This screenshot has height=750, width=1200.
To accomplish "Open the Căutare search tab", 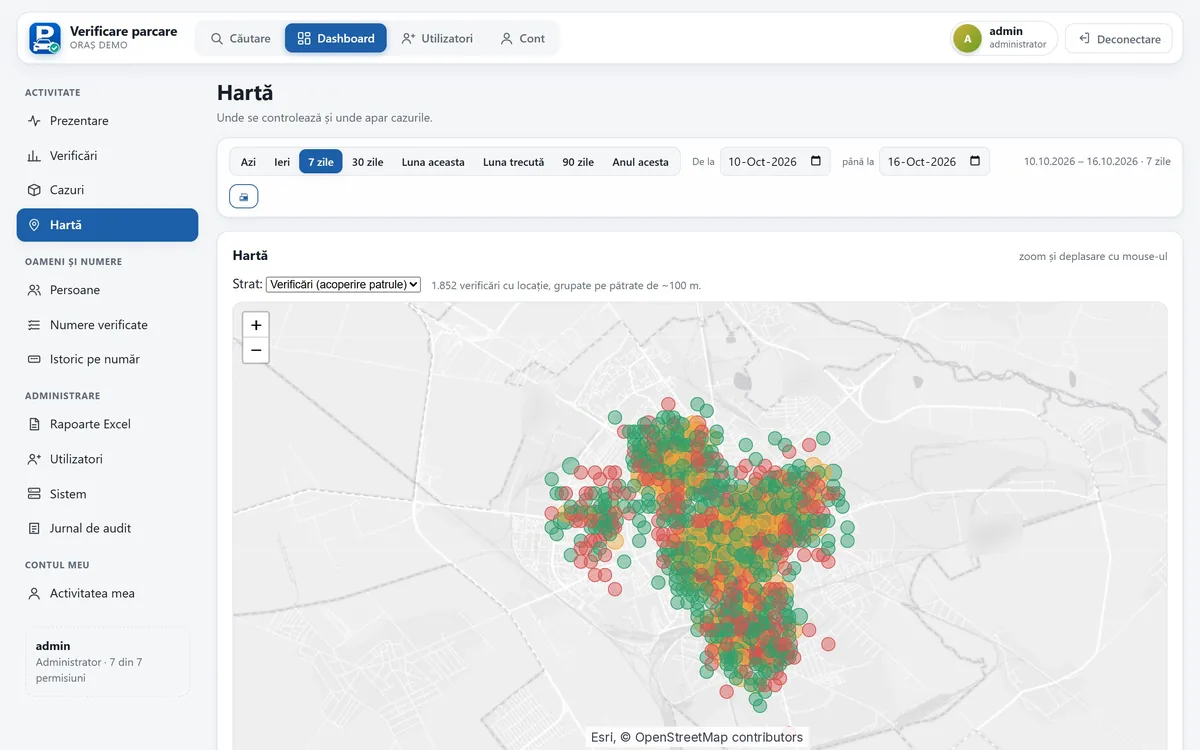I will [240, 38].
